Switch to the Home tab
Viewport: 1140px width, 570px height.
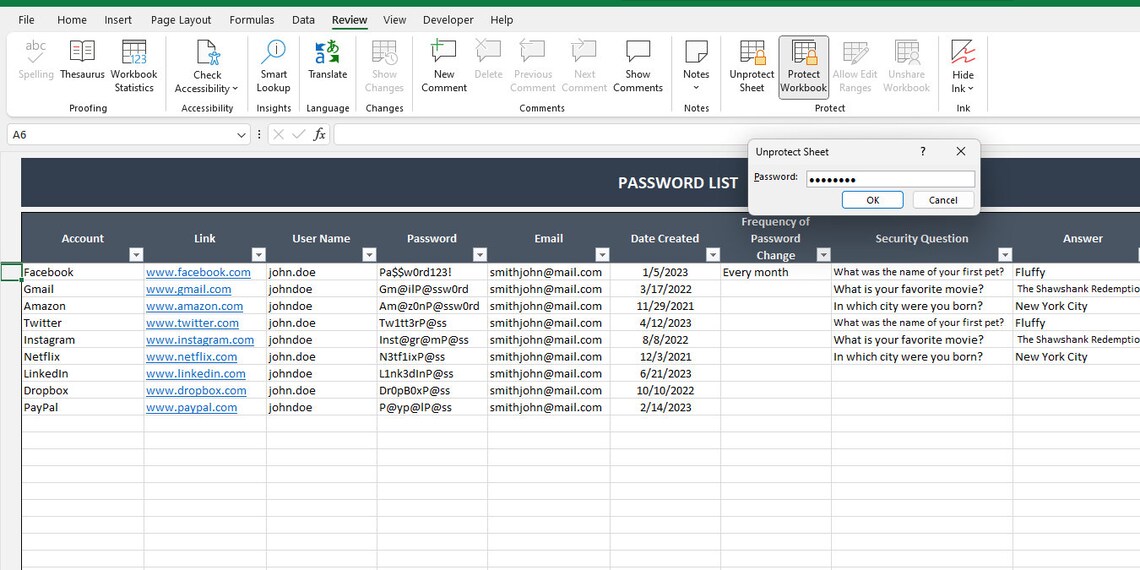[x=72, y=20]
